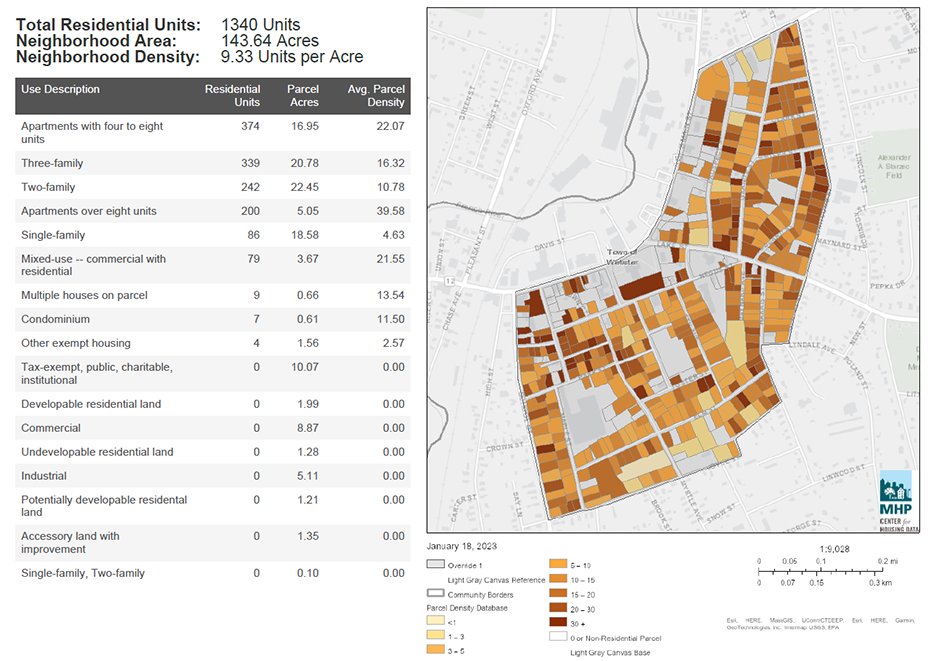Click the CROWN ST street label
This screenshot has width=936, height=661.
[x=504, y=446]
